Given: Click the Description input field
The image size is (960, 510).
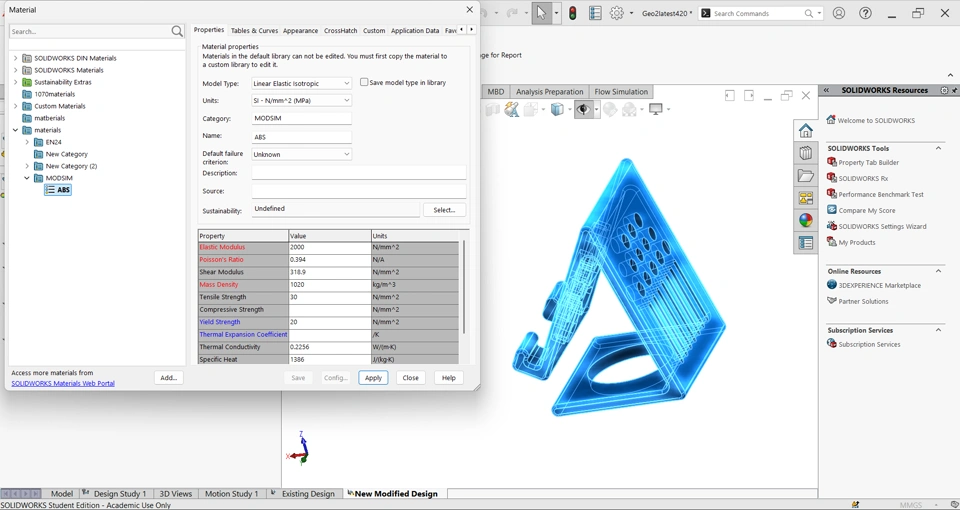Looking at the screenshot, I should point(359,173).
